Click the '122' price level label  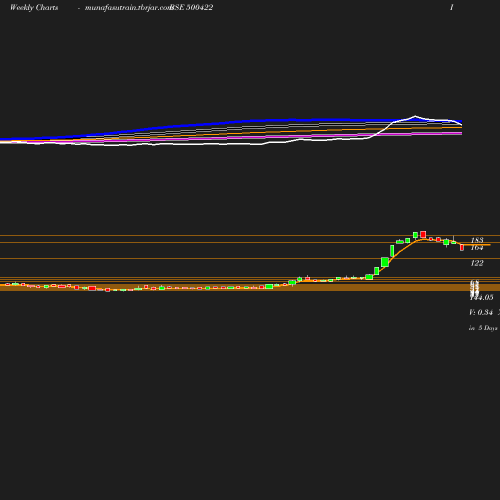[x=477, y=263]
